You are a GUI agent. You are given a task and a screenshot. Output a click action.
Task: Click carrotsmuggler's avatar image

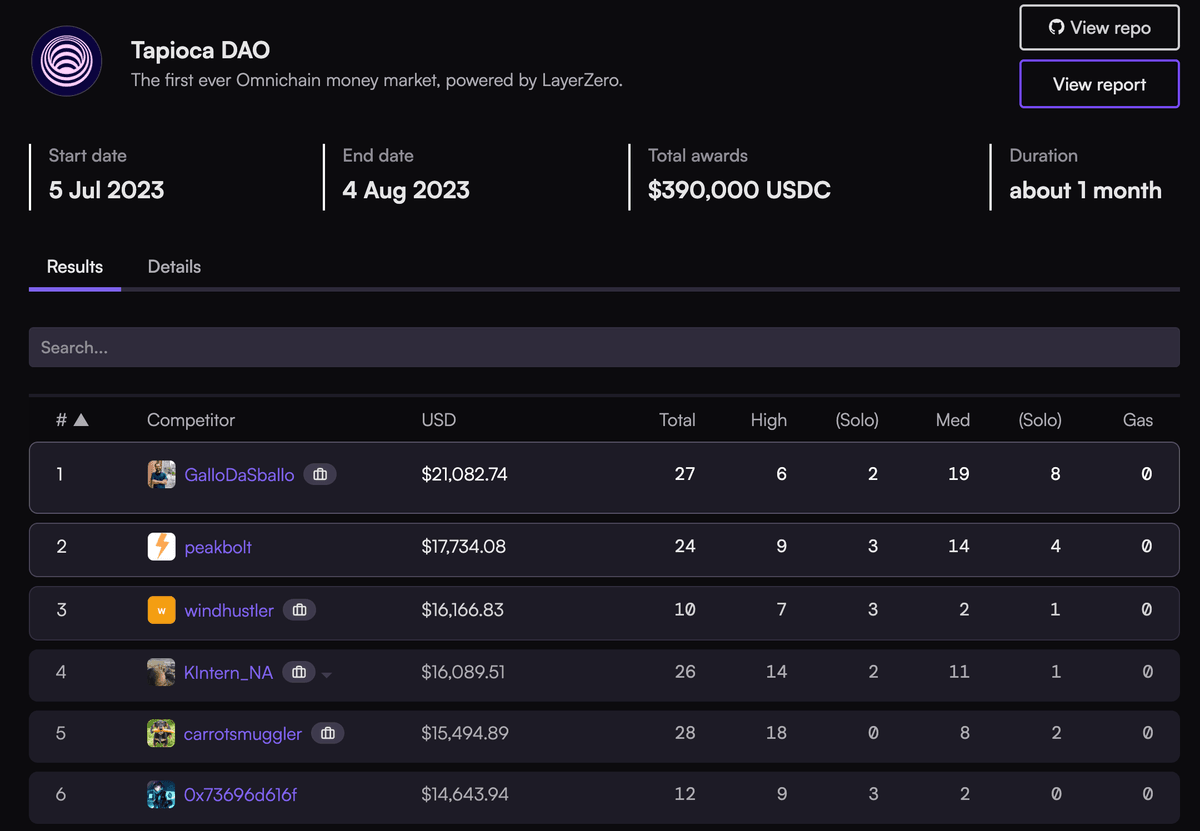coord(161,734)
